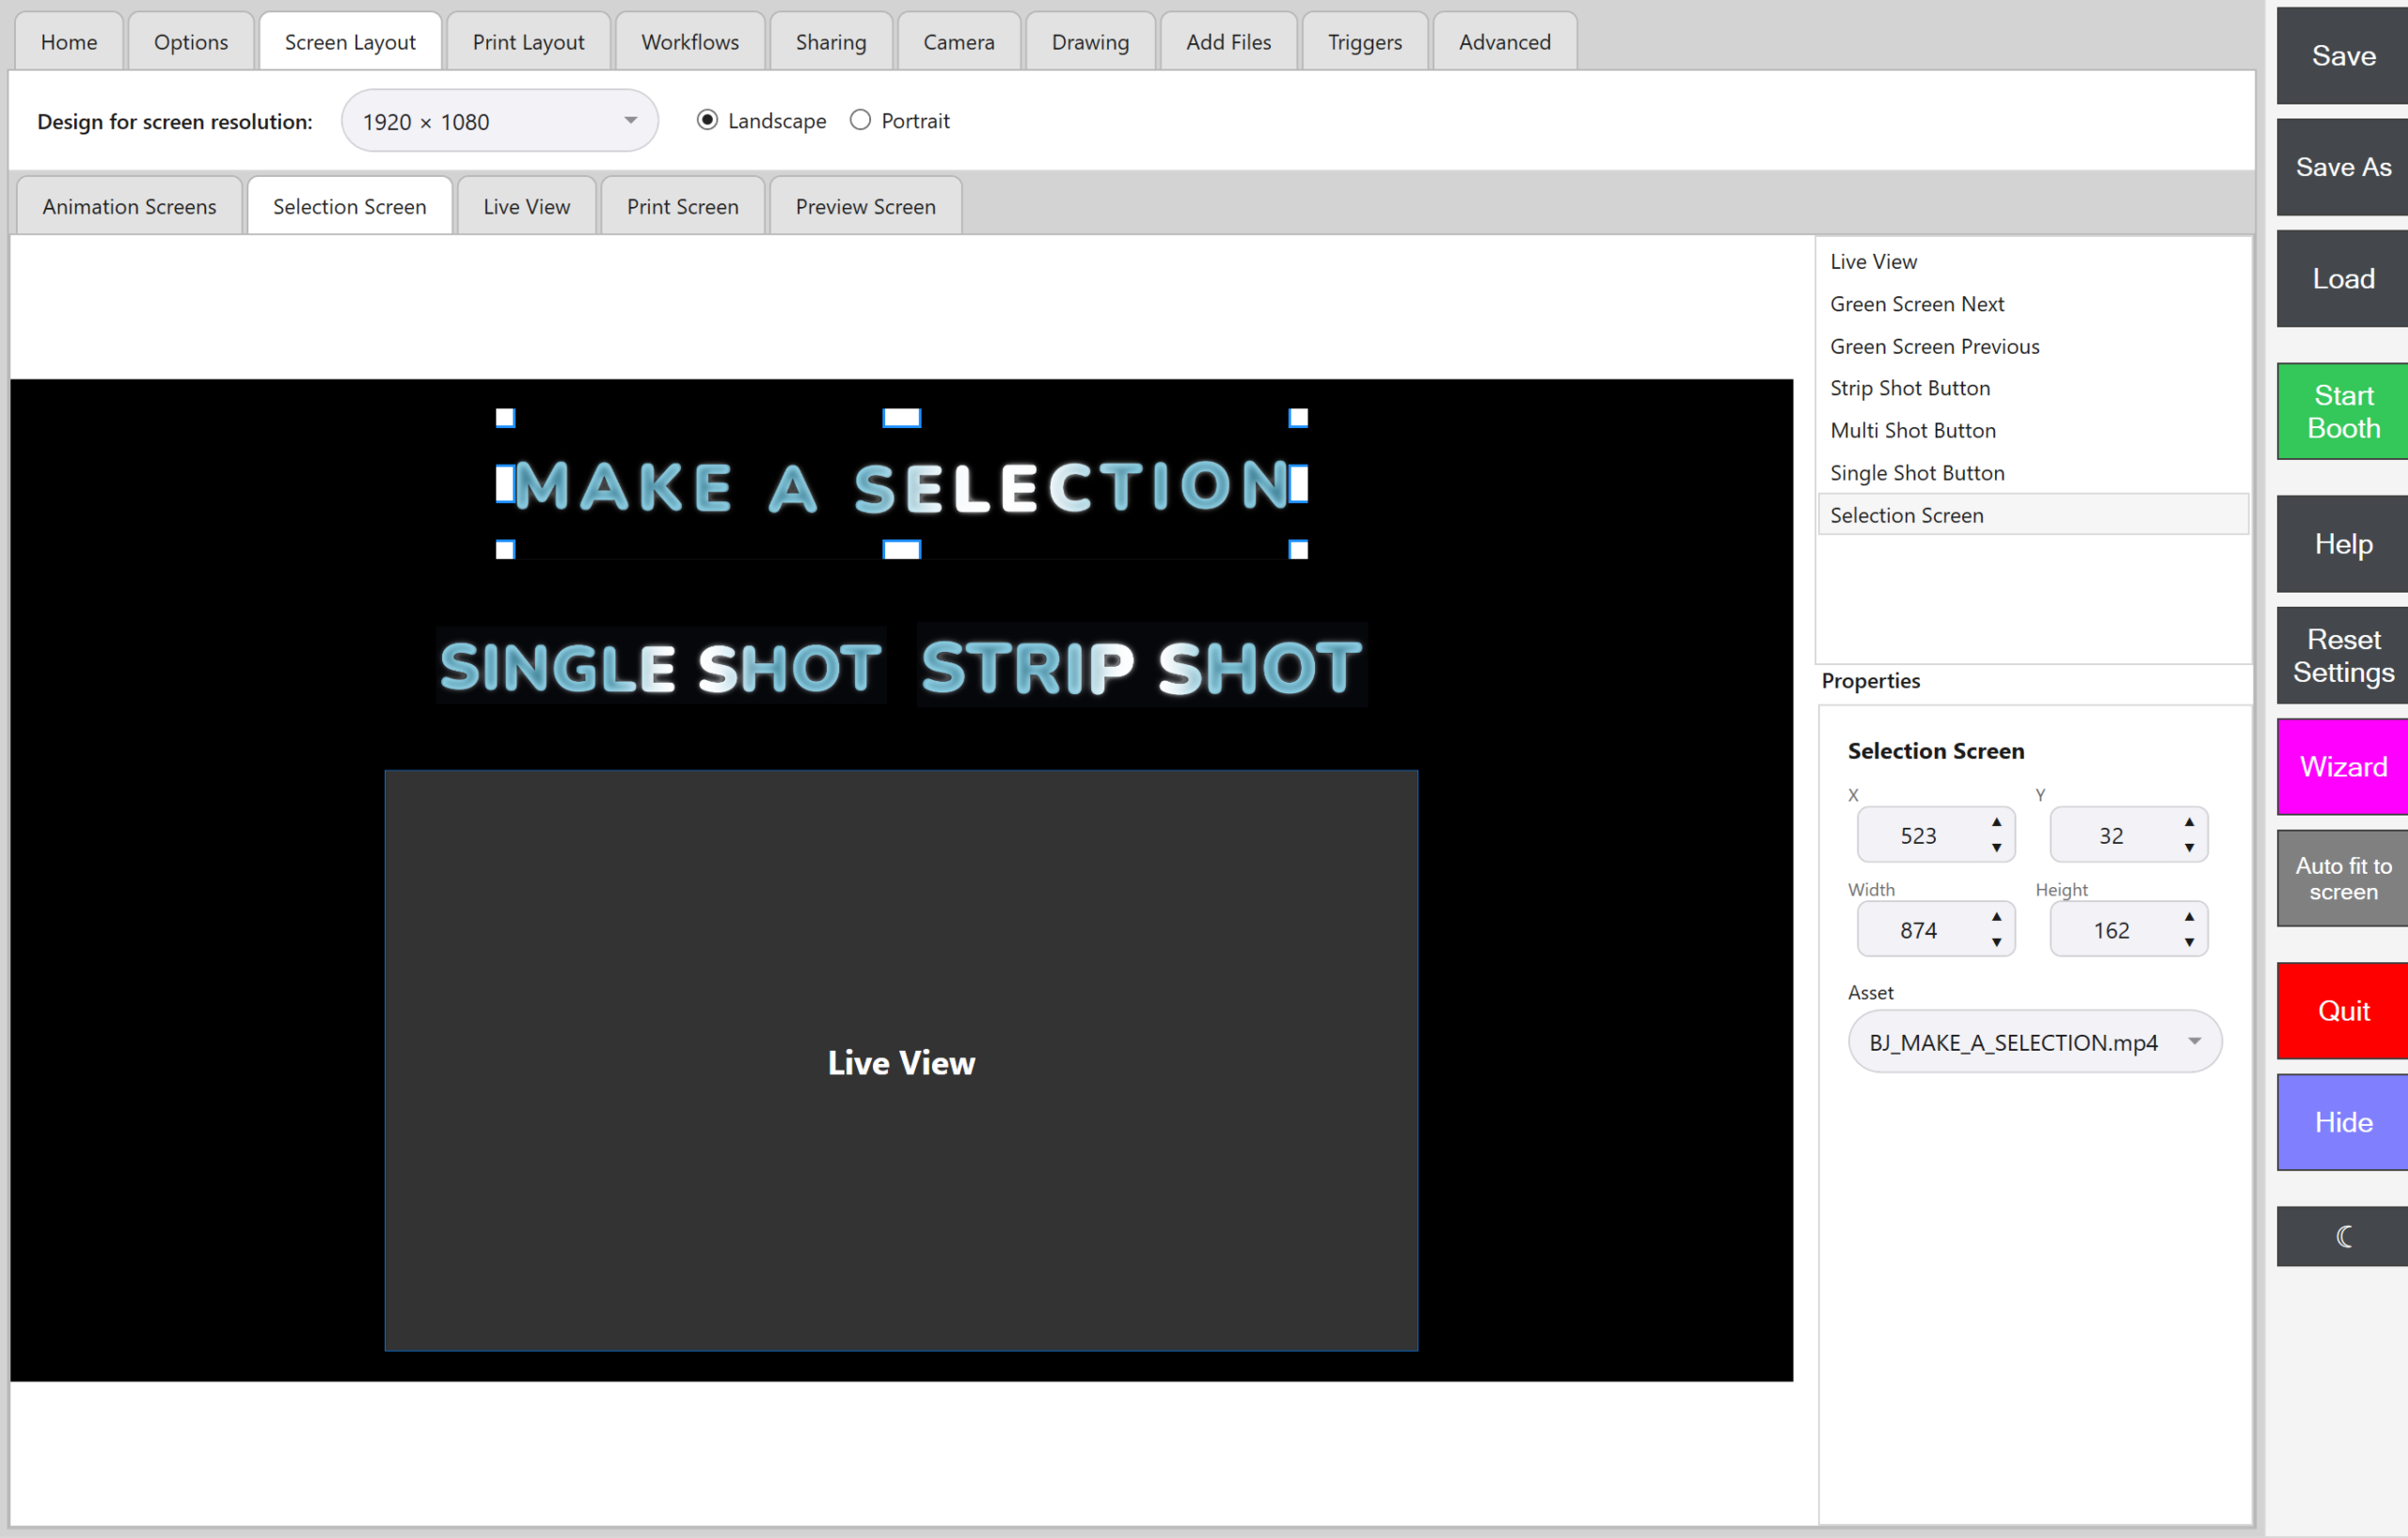
Task: Open the Preview Screen sub-tab
Action: coord(865,206)
